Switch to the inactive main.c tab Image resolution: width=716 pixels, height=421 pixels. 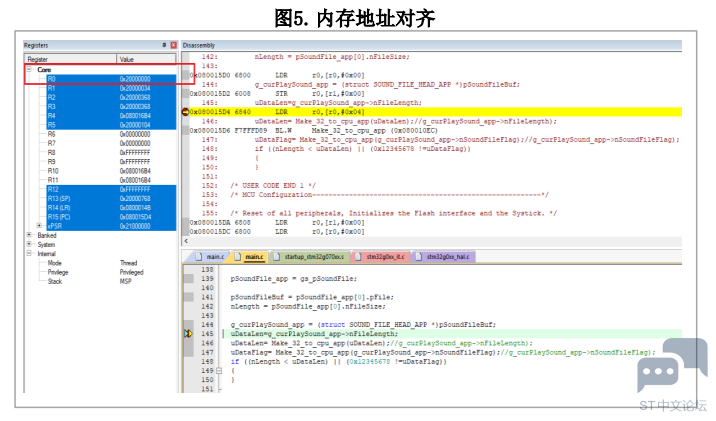210,257
